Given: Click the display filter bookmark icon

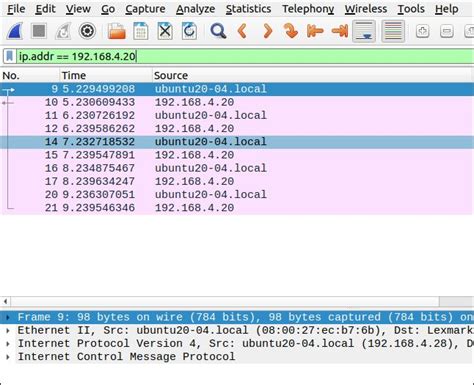Looking at the screenshot, I should (x=10, y=56).
